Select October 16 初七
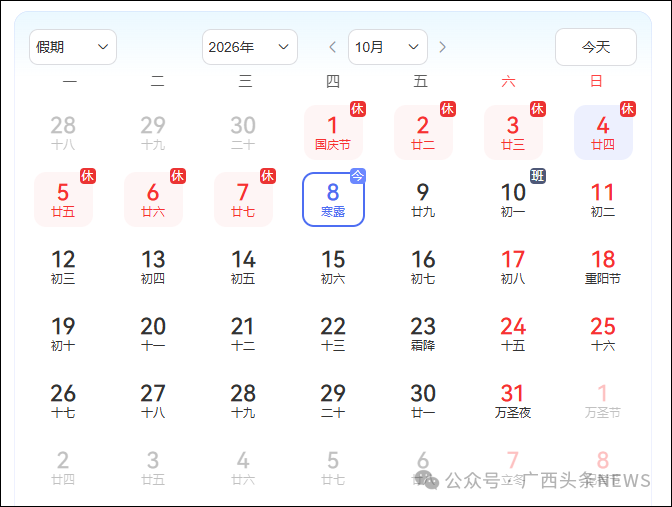672x507 pixels. pos(423,267)
